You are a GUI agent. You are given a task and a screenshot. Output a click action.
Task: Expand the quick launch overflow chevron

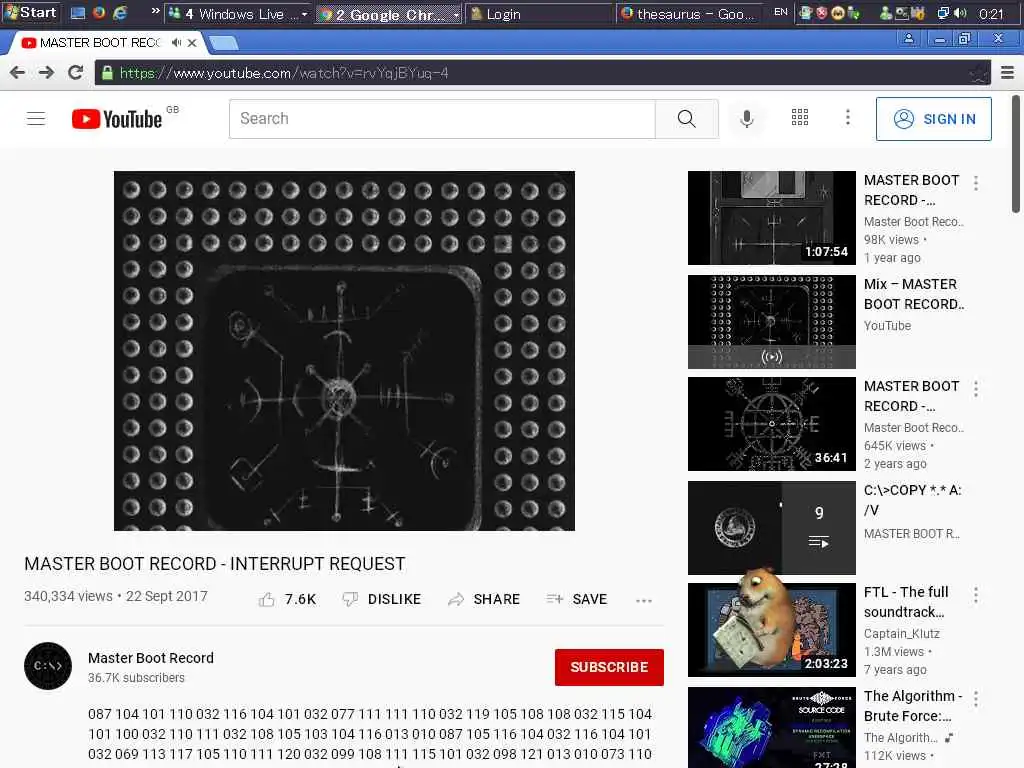pos(155,11)
